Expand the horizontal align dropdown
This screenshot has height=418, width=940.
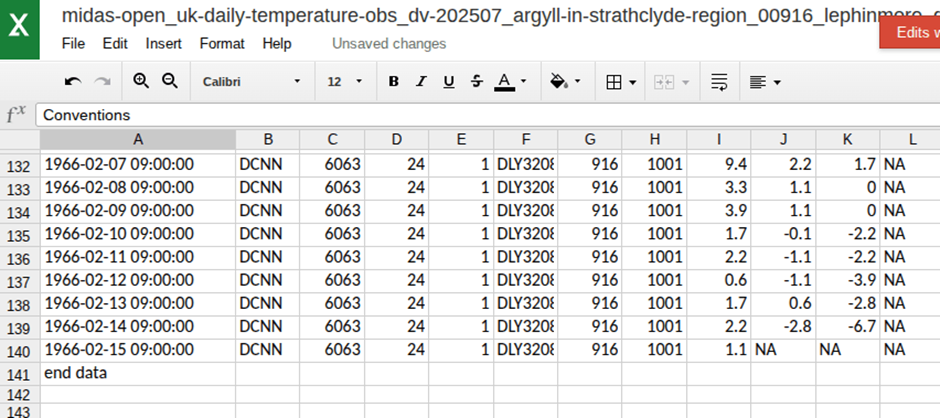764,82
